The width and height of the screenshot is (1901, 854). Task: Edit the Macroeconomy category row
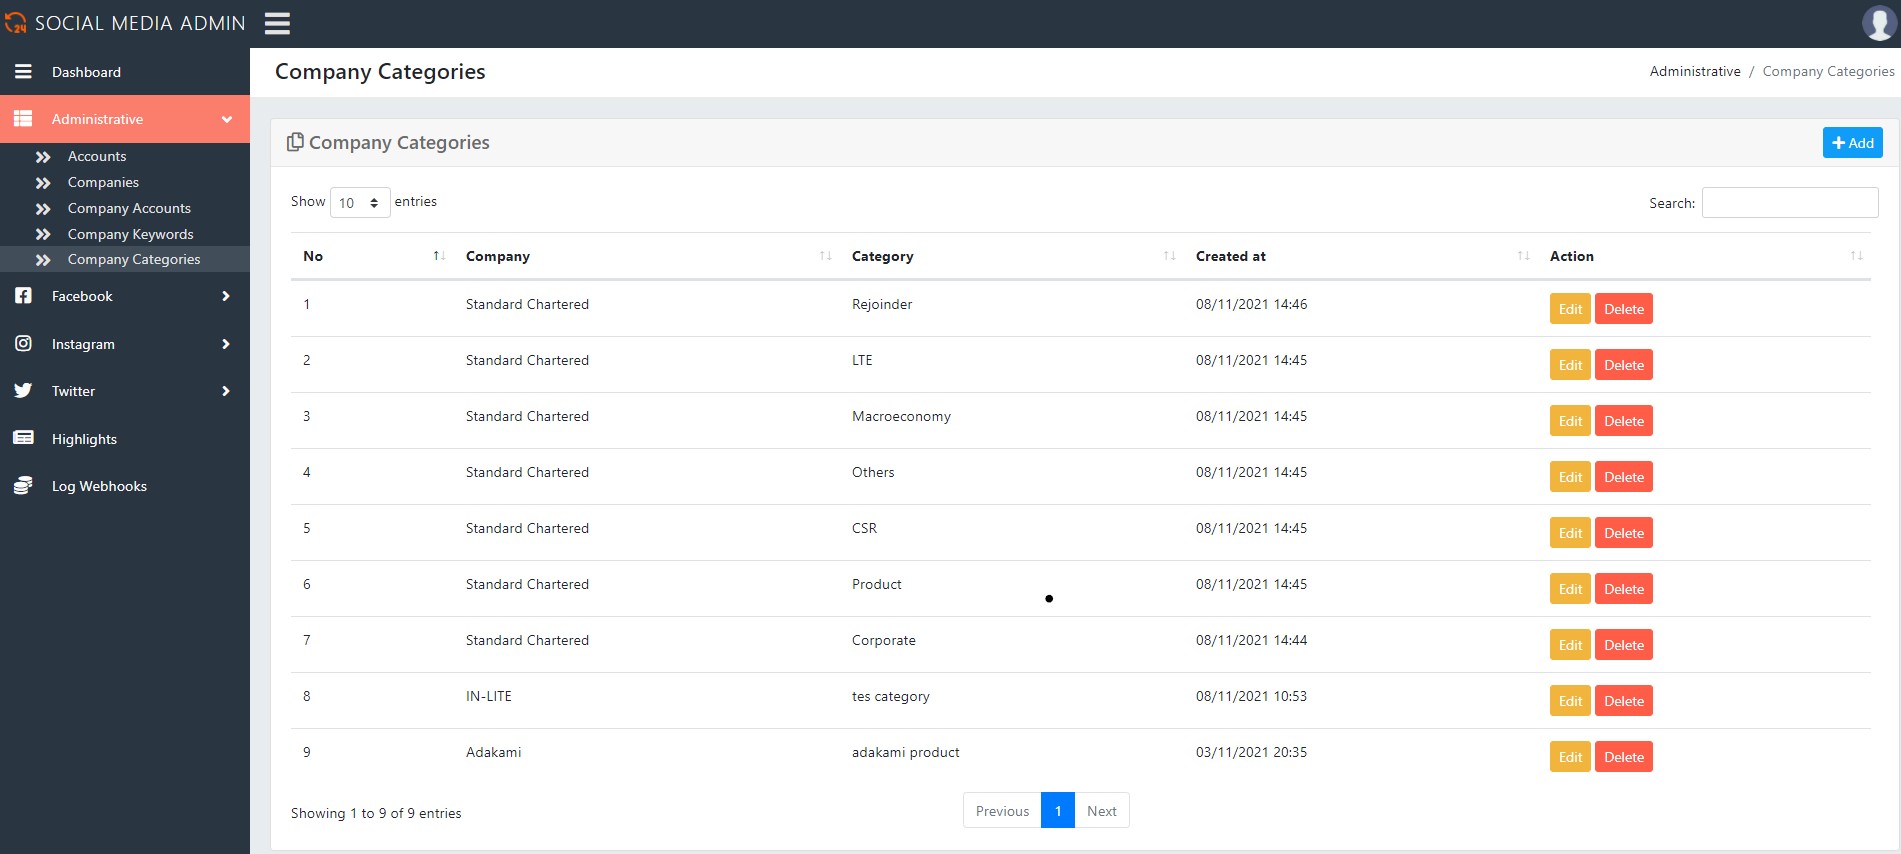point(1570,421)
